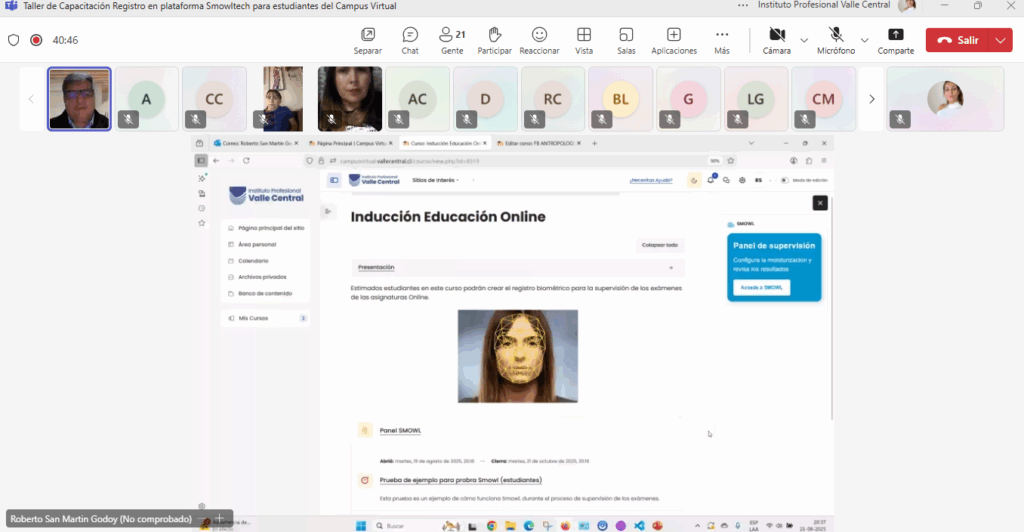Viewport: 1024px width, 532px height.
Task: Open a new browser tab
Action: (x=594, y=143)
